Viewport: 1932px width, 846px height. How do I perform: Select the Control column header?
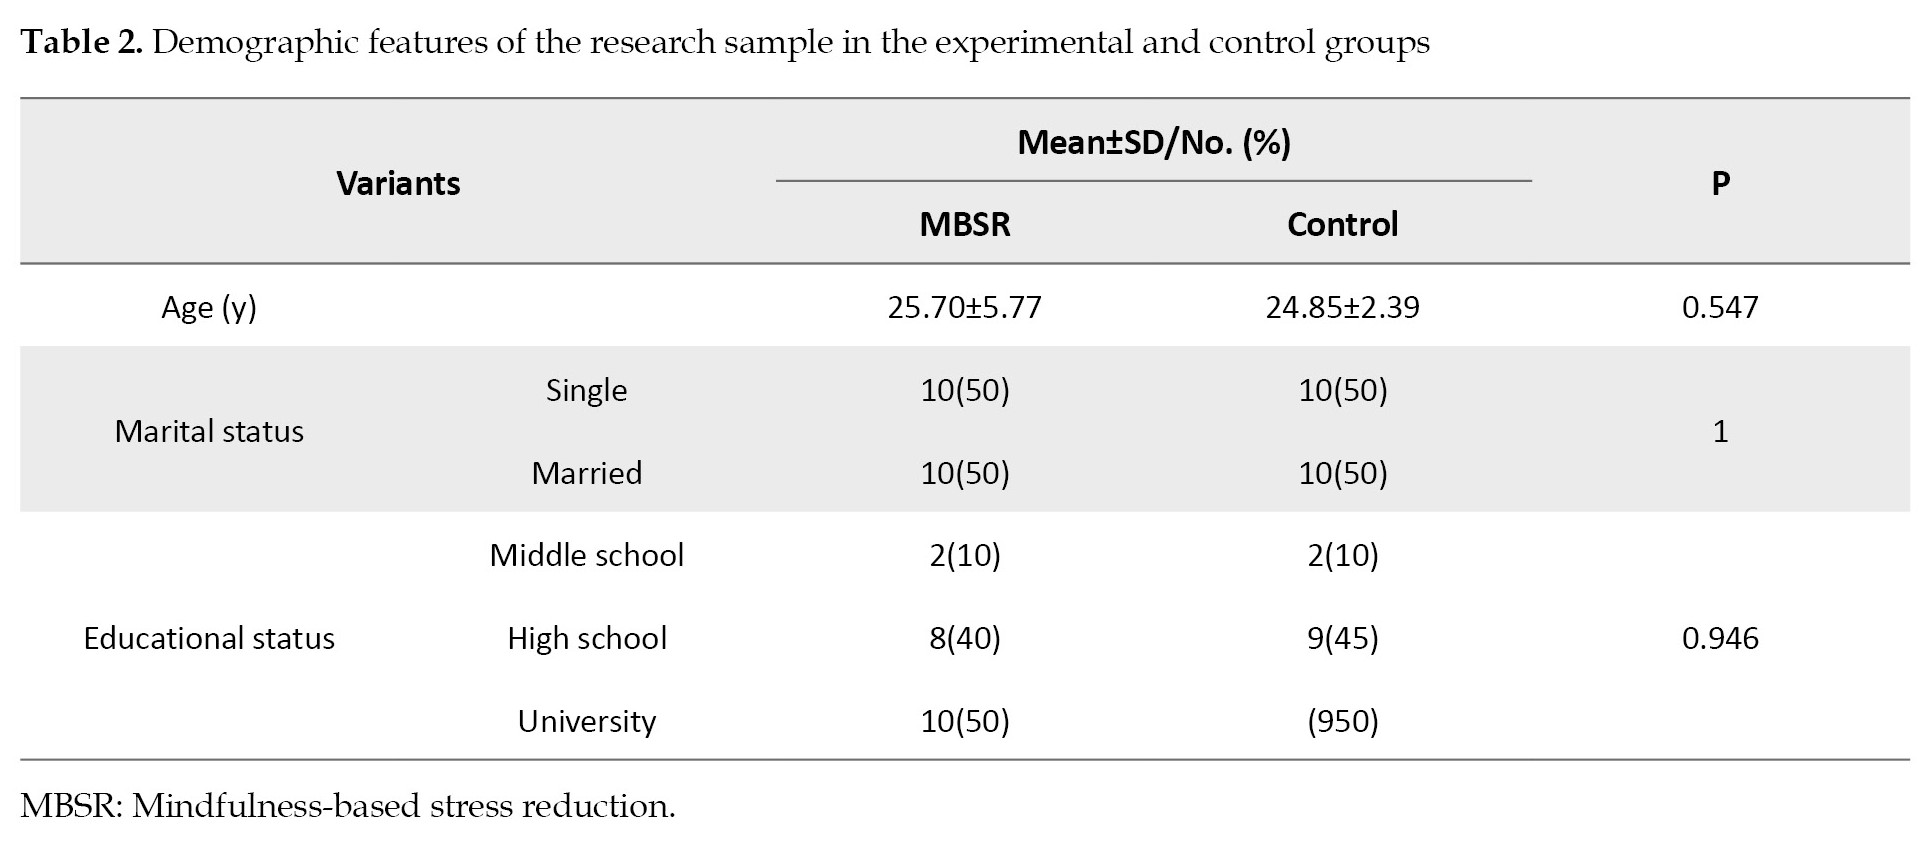tap(1342, 224)
